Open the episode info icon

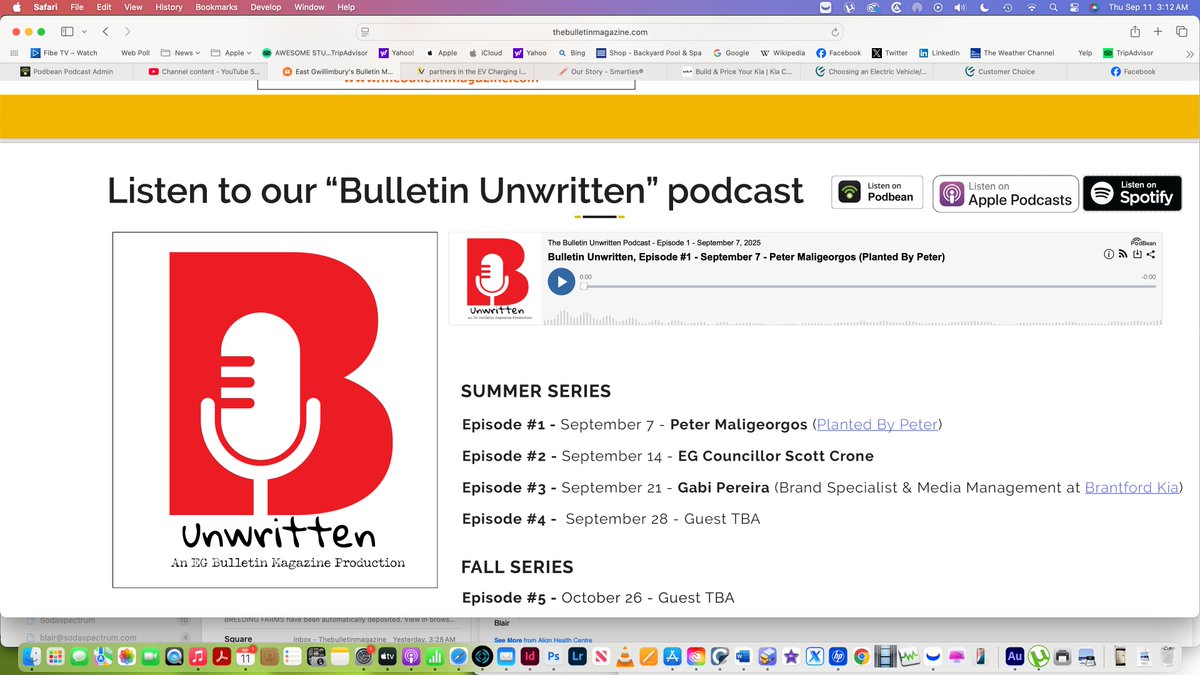click(x=1109, y=254)
